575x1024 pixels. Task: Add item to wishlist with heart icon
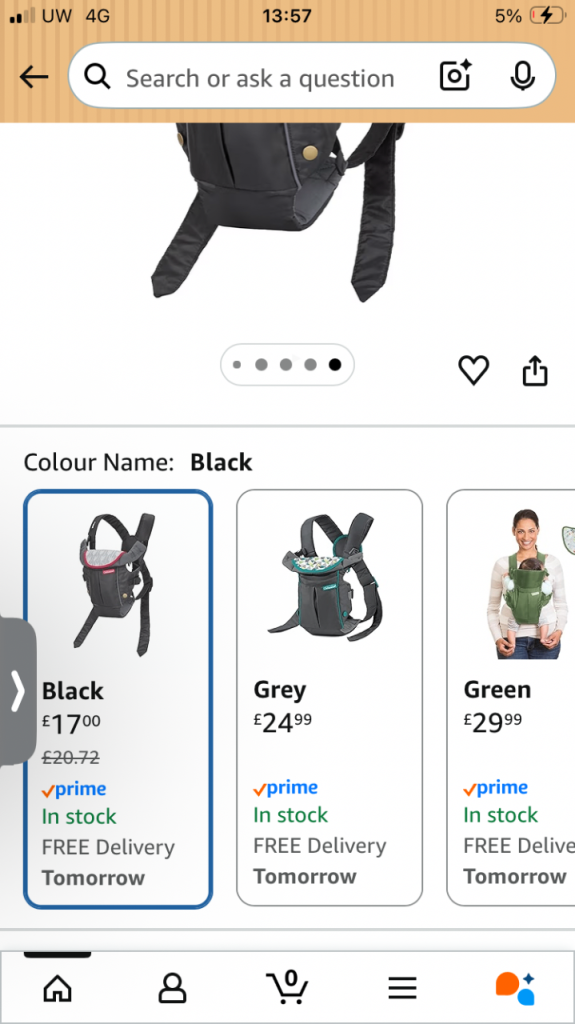(x=474, y=370)
